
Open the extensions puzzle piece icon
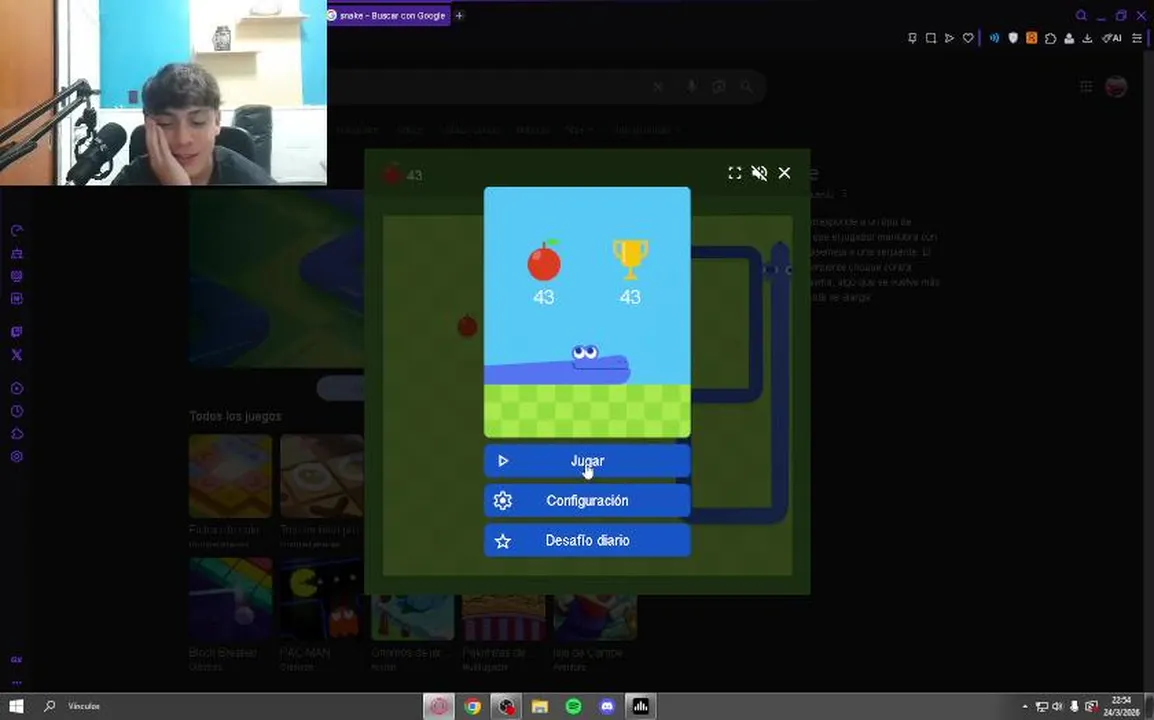(x=1051, y=38)
